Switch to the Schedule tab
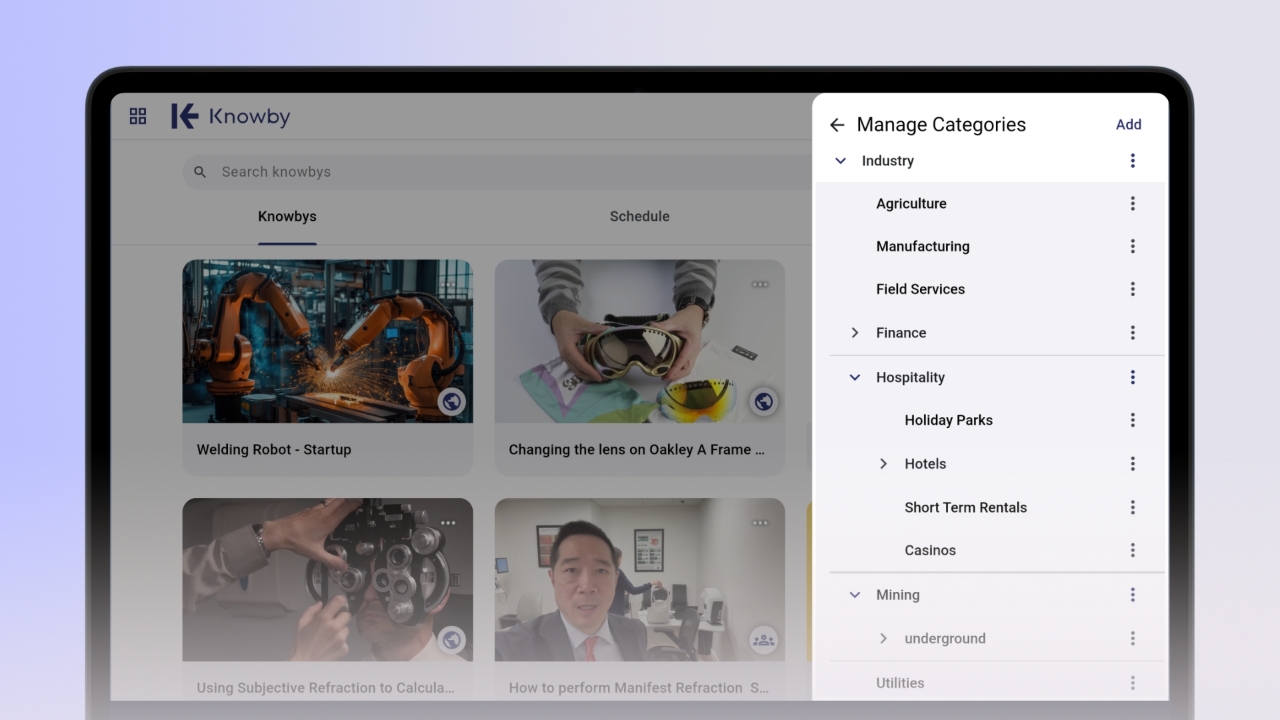1280x720 pixels. coord(639,217)
